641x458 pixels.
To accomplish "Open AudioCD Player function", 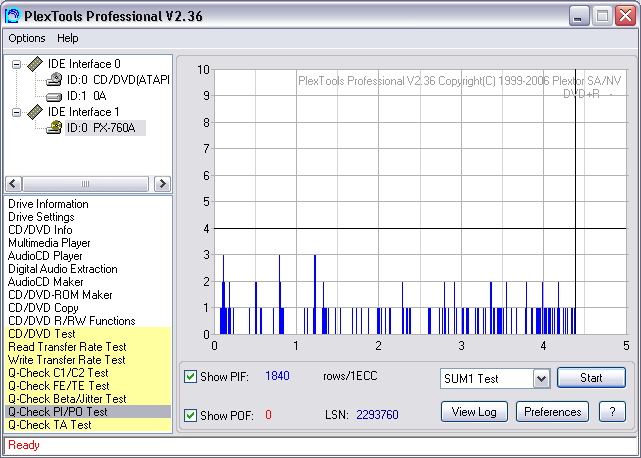I will pyautogui.click(x=45, y=256).
